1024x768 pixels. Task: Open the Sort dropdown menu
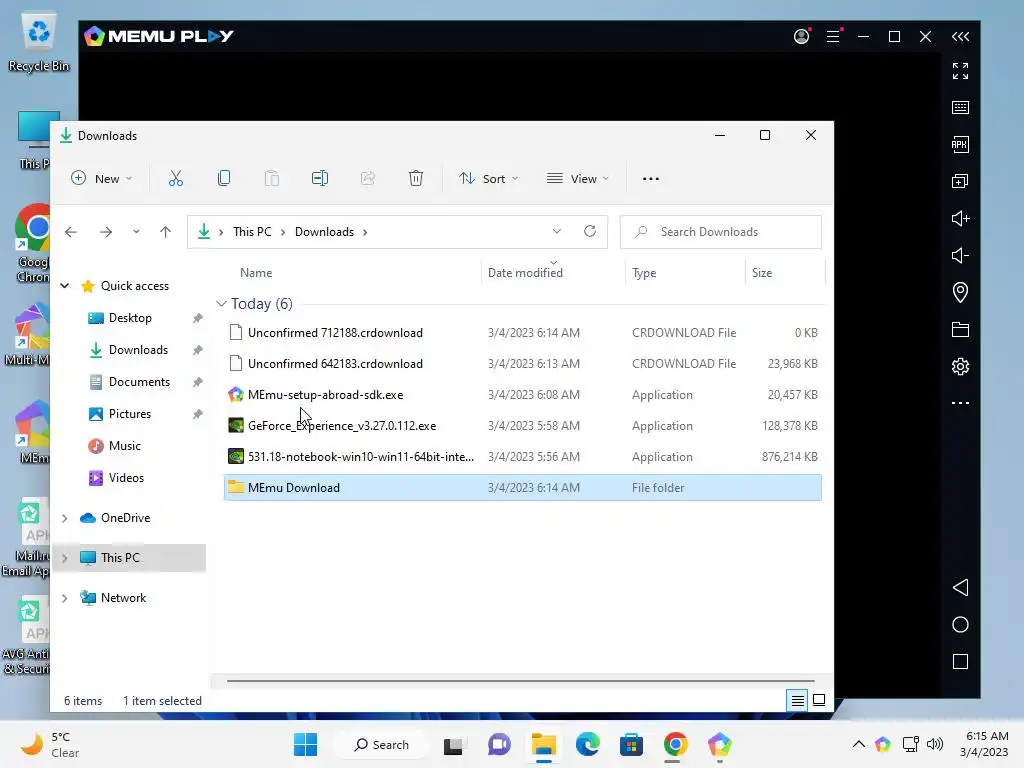coord(488,178)
